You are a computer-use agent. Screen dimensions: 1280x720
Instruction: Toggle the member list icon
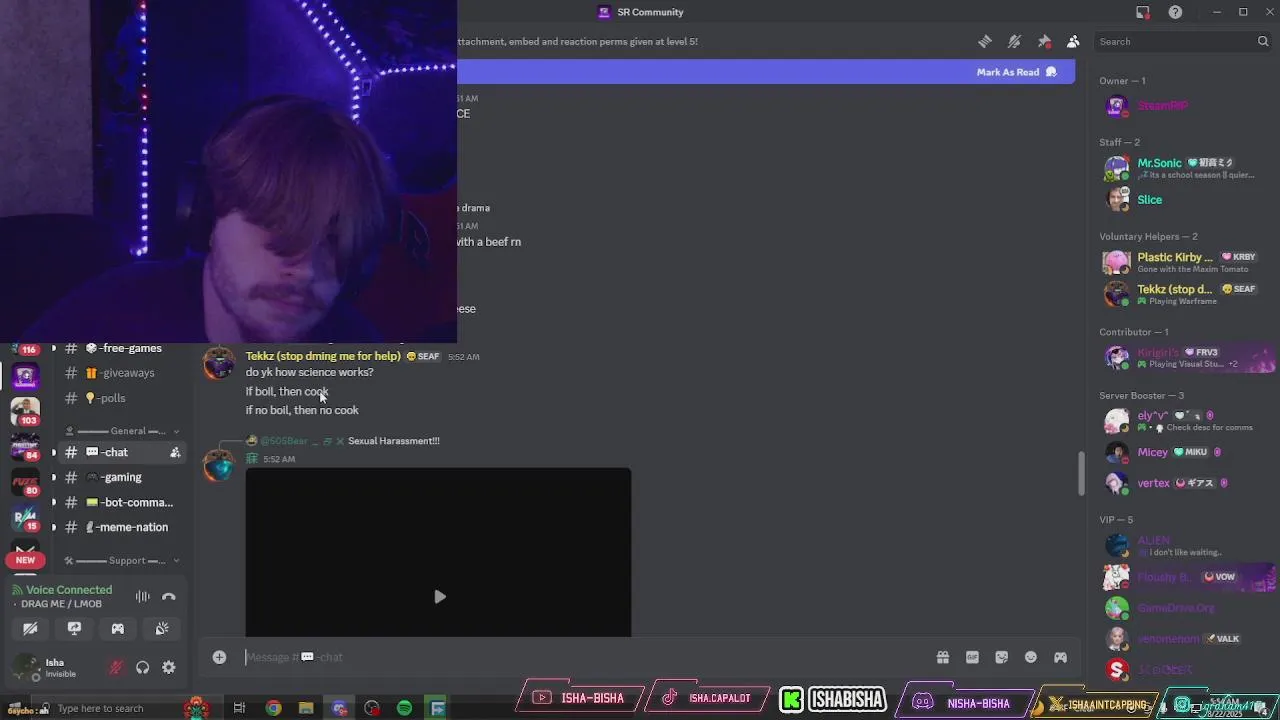pos(1073,41)
